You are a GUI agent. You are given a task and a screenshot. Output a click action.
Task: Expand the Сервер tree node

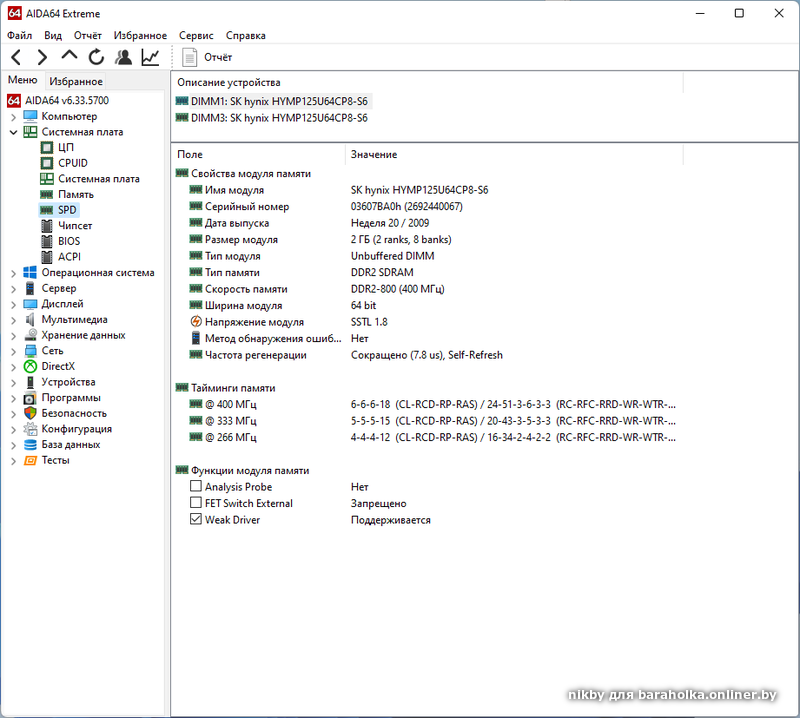[x=13, y=289]
